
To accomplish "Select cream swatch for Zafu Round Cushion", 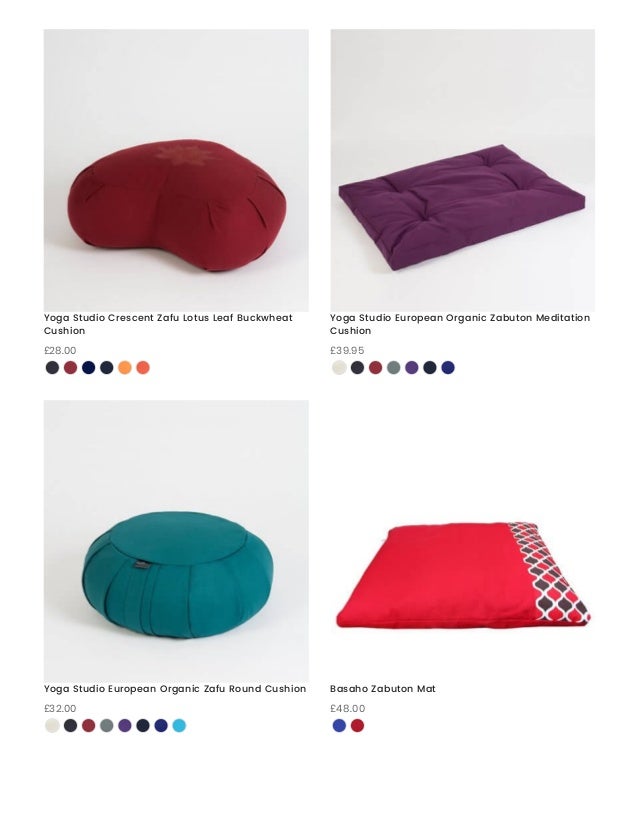I will [x=52, y=725].
